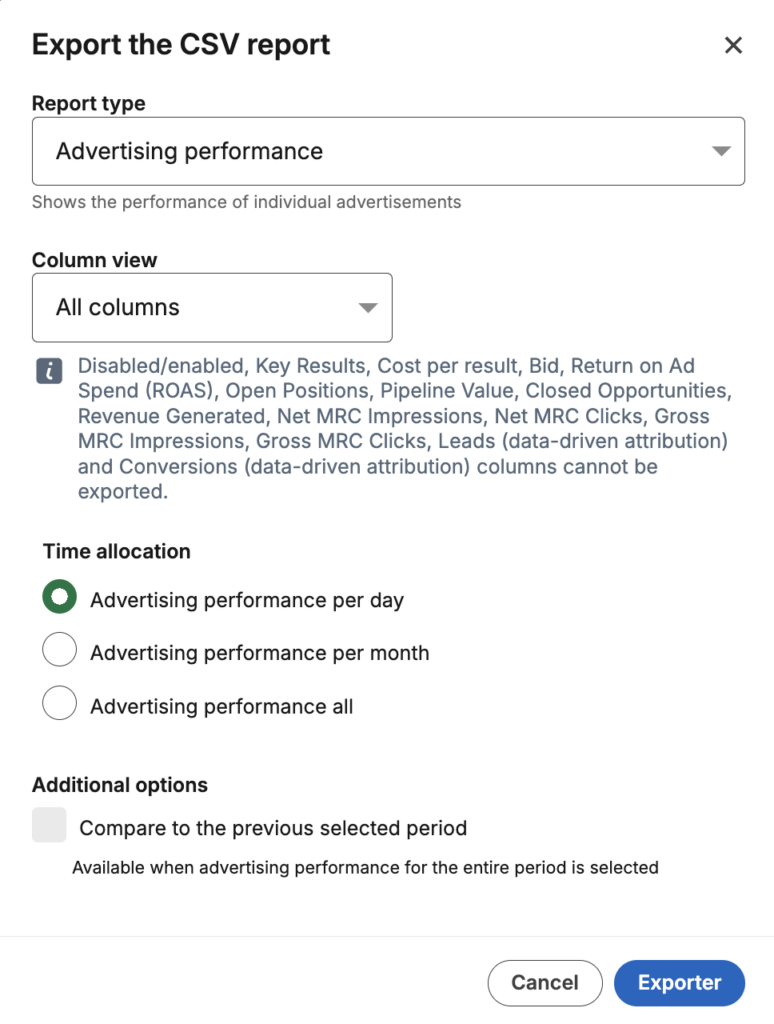Click the Report type dropdown chevron
Viewport: 774px width, 1024px height.
point(720,151)
